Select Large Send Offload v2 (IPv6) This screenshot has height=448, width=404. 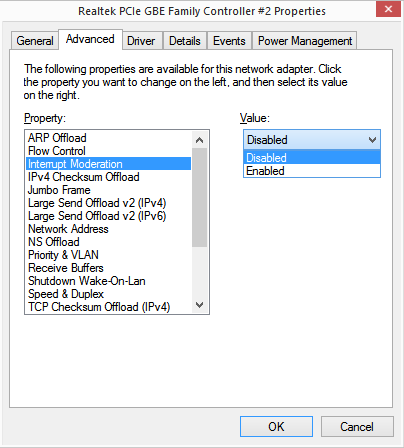(108, 216)
